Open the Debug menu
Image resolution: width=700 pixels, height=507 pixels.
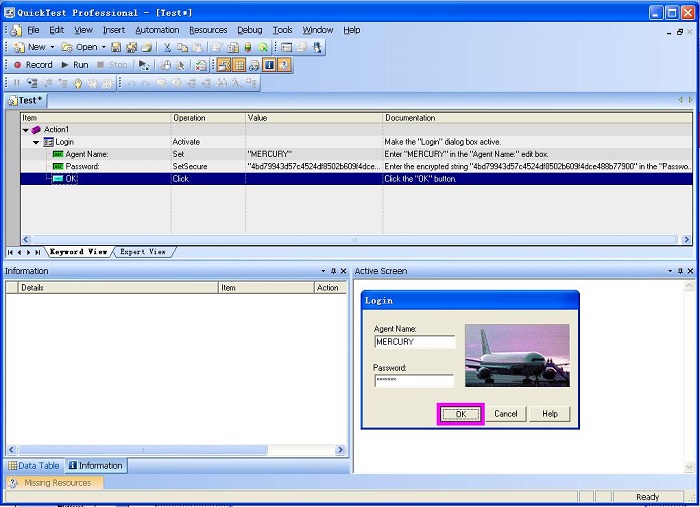point(250,30)
